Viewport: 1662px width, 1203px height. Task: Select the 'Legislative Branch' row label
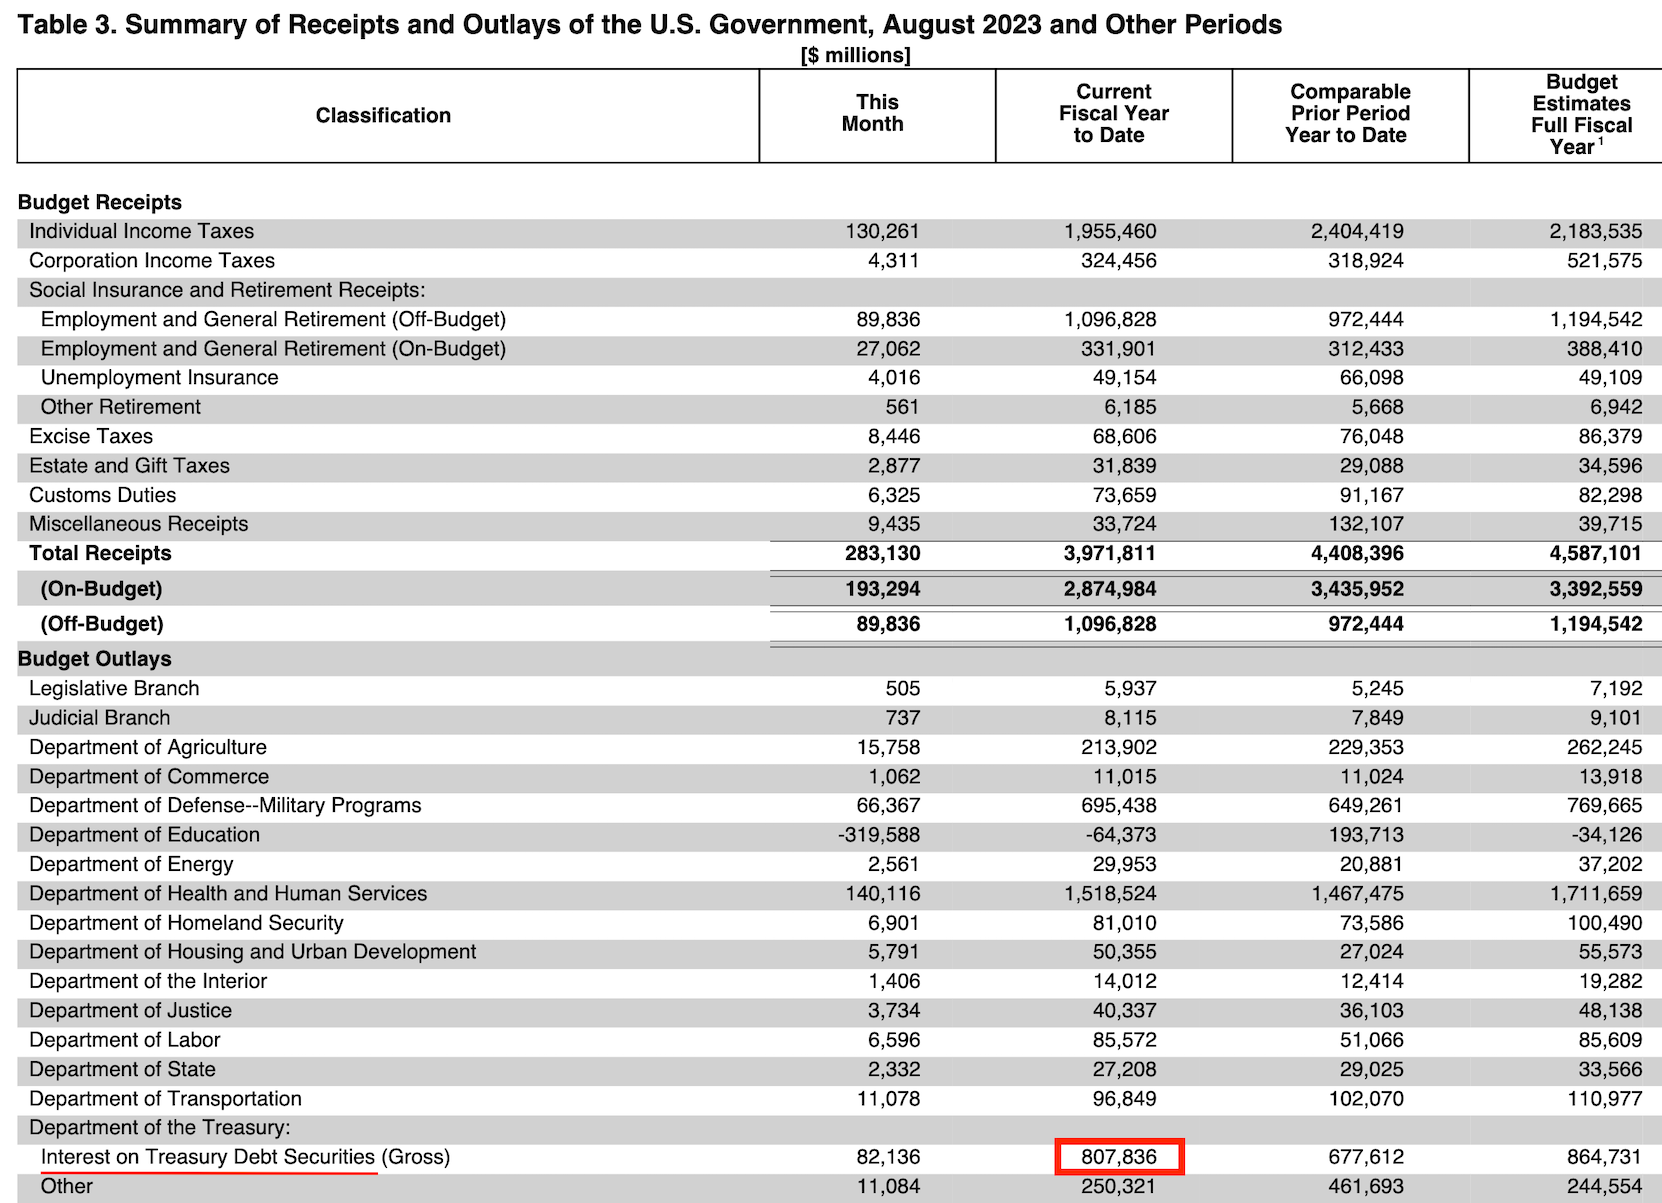coord(114,688)
